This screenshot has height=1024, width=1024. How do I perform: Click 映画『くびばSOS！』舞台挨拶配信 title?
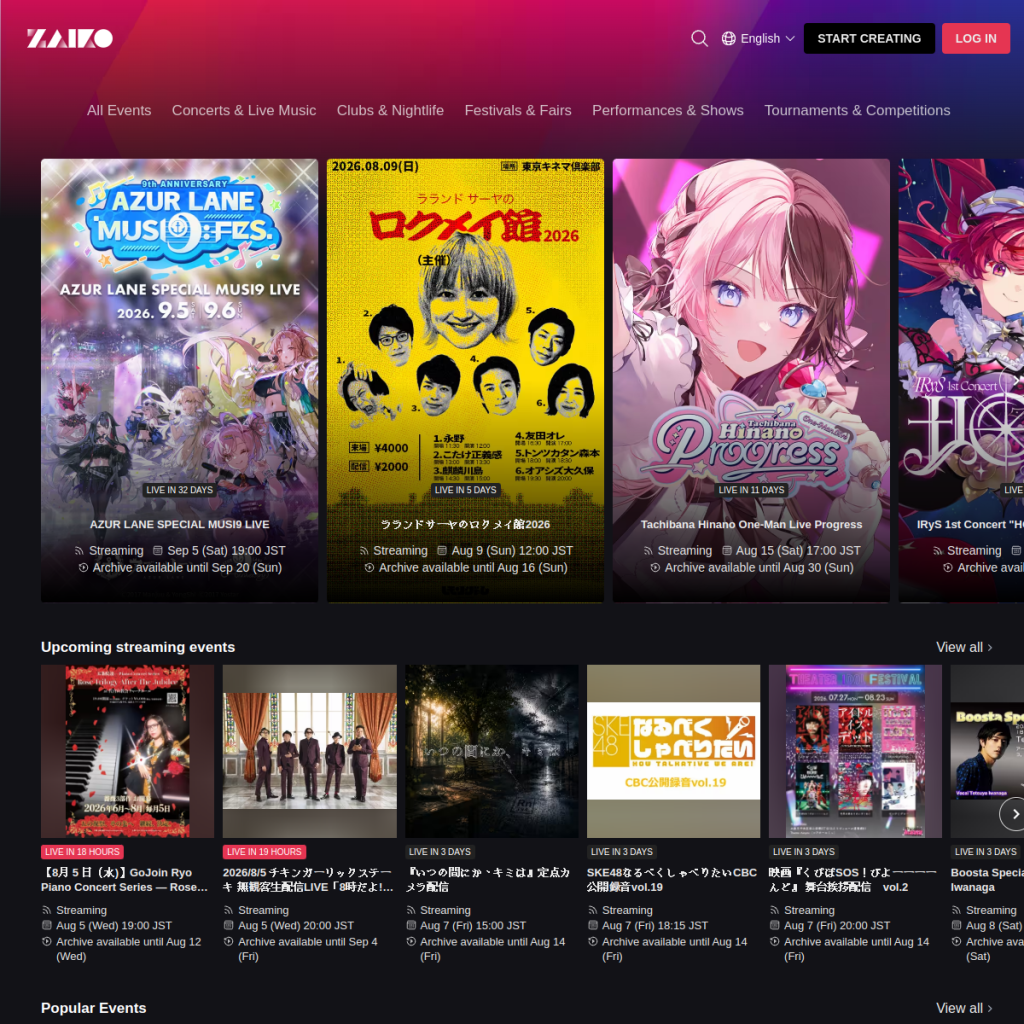tap(853, 880)
